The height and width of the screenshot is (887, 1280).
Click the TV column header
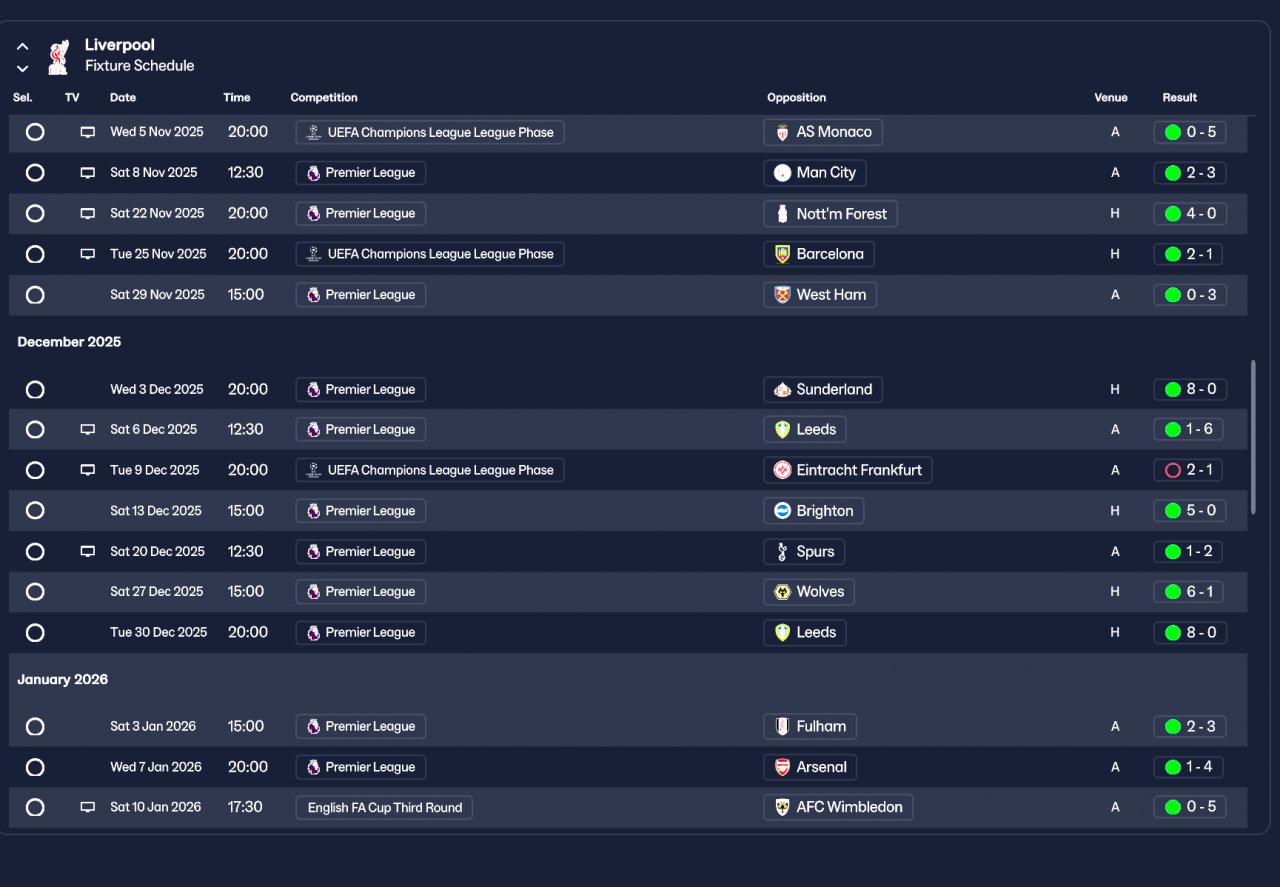click(x=72, y=98)
